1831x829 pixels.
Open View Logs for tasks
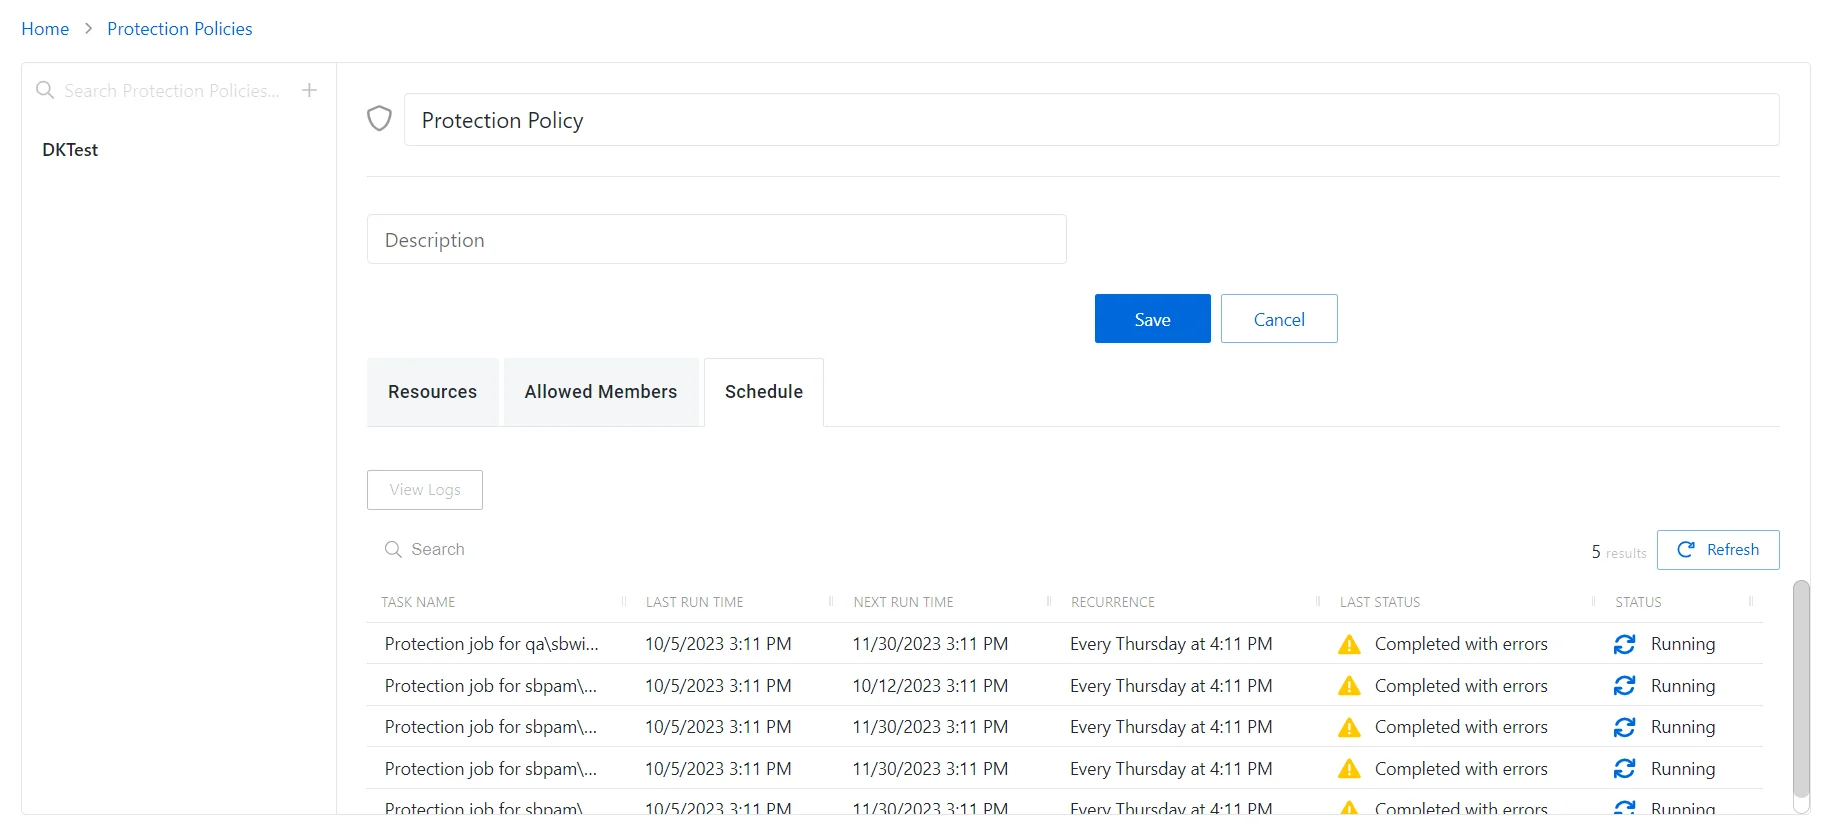coord(425,490)
